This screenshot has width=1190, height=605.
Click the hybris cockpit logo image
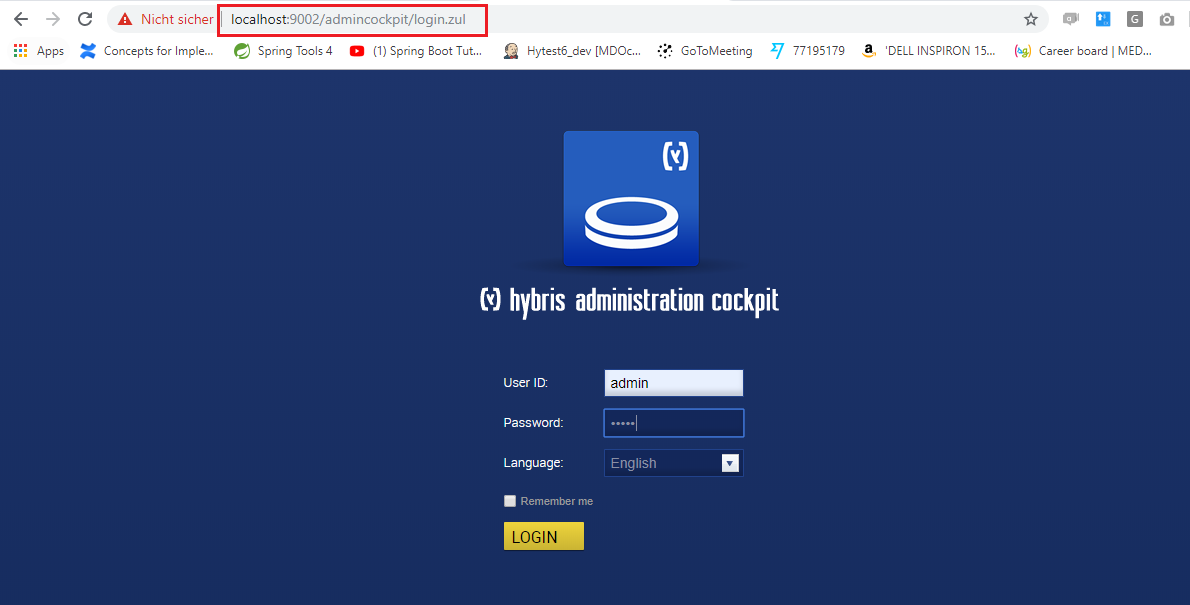tap(631, 199)
